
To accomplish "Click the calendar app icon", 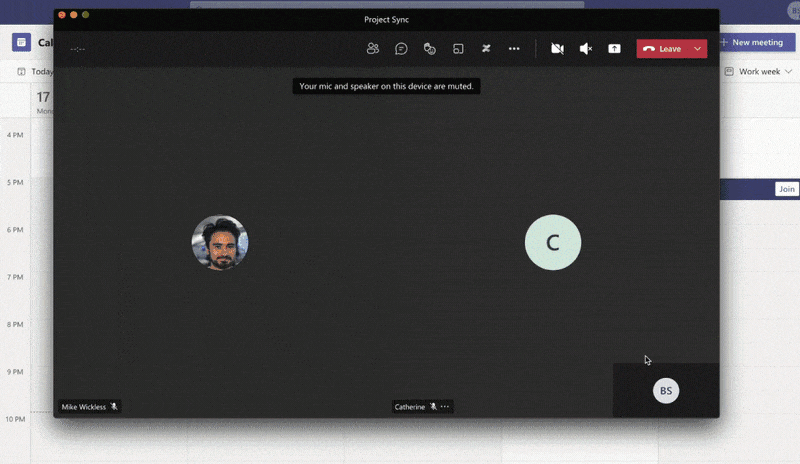I will click(x=21, y=42).
